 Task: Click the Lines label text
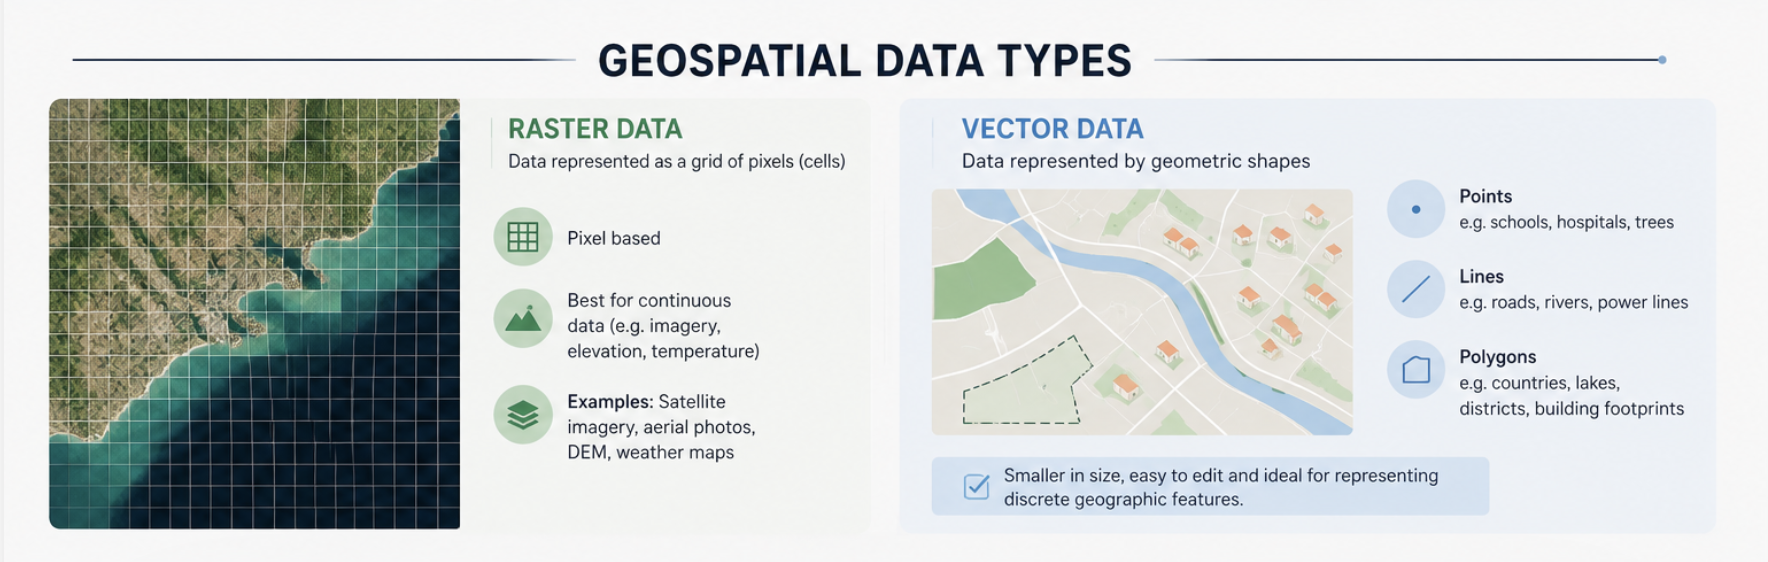(x=1481, y=276)
